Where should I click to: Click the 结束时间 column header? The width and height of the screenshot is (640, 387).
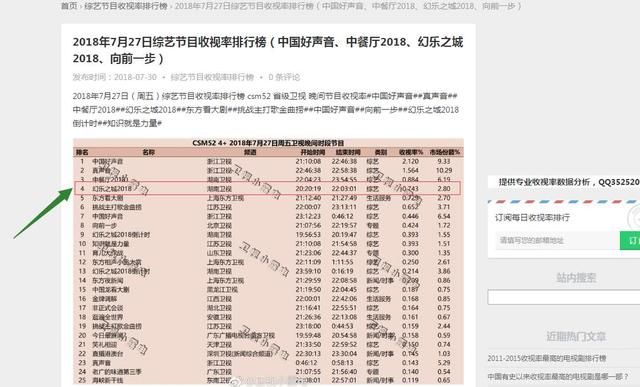[348, 152]
